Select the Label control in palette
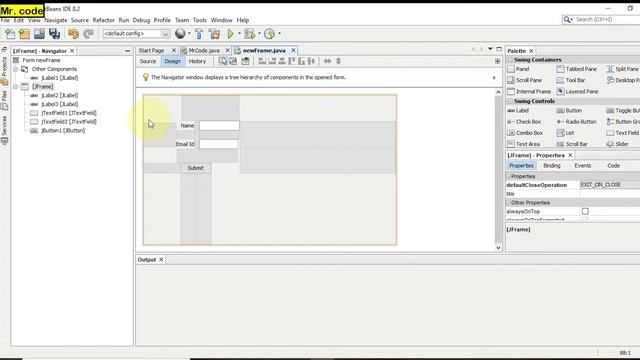This screenshot has height=360, width=640. (518, 111)
